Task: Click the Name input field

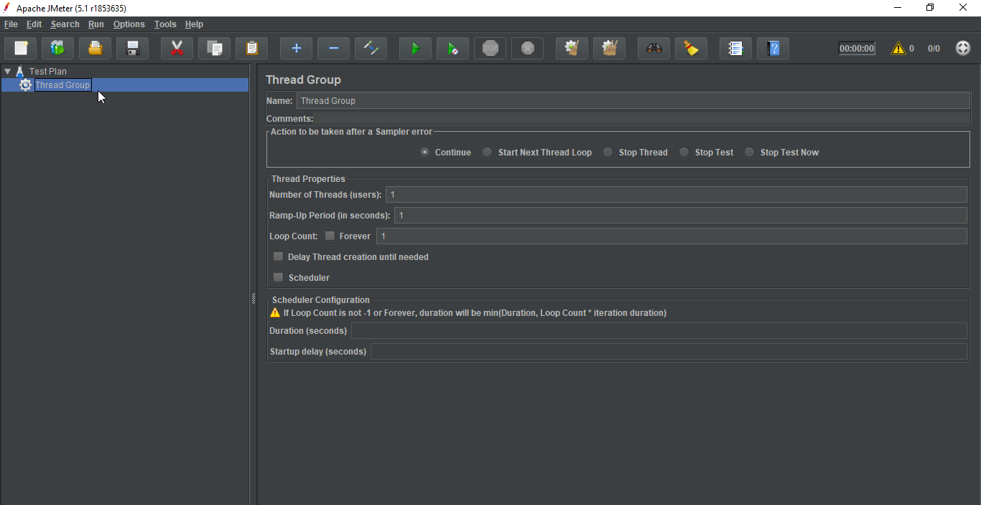Action: click(633, 100)
